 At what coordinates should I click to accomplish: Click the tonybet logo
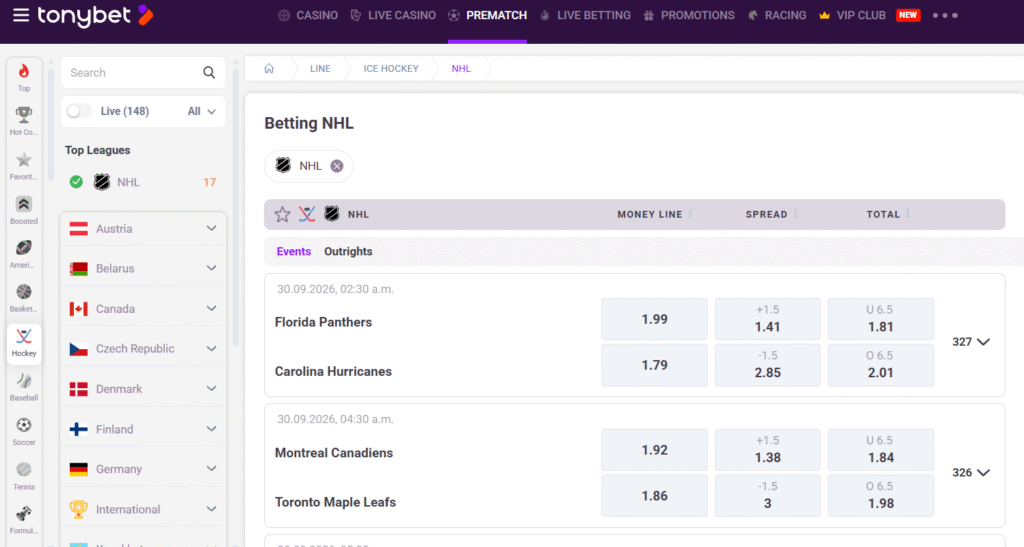click(95, 16)
